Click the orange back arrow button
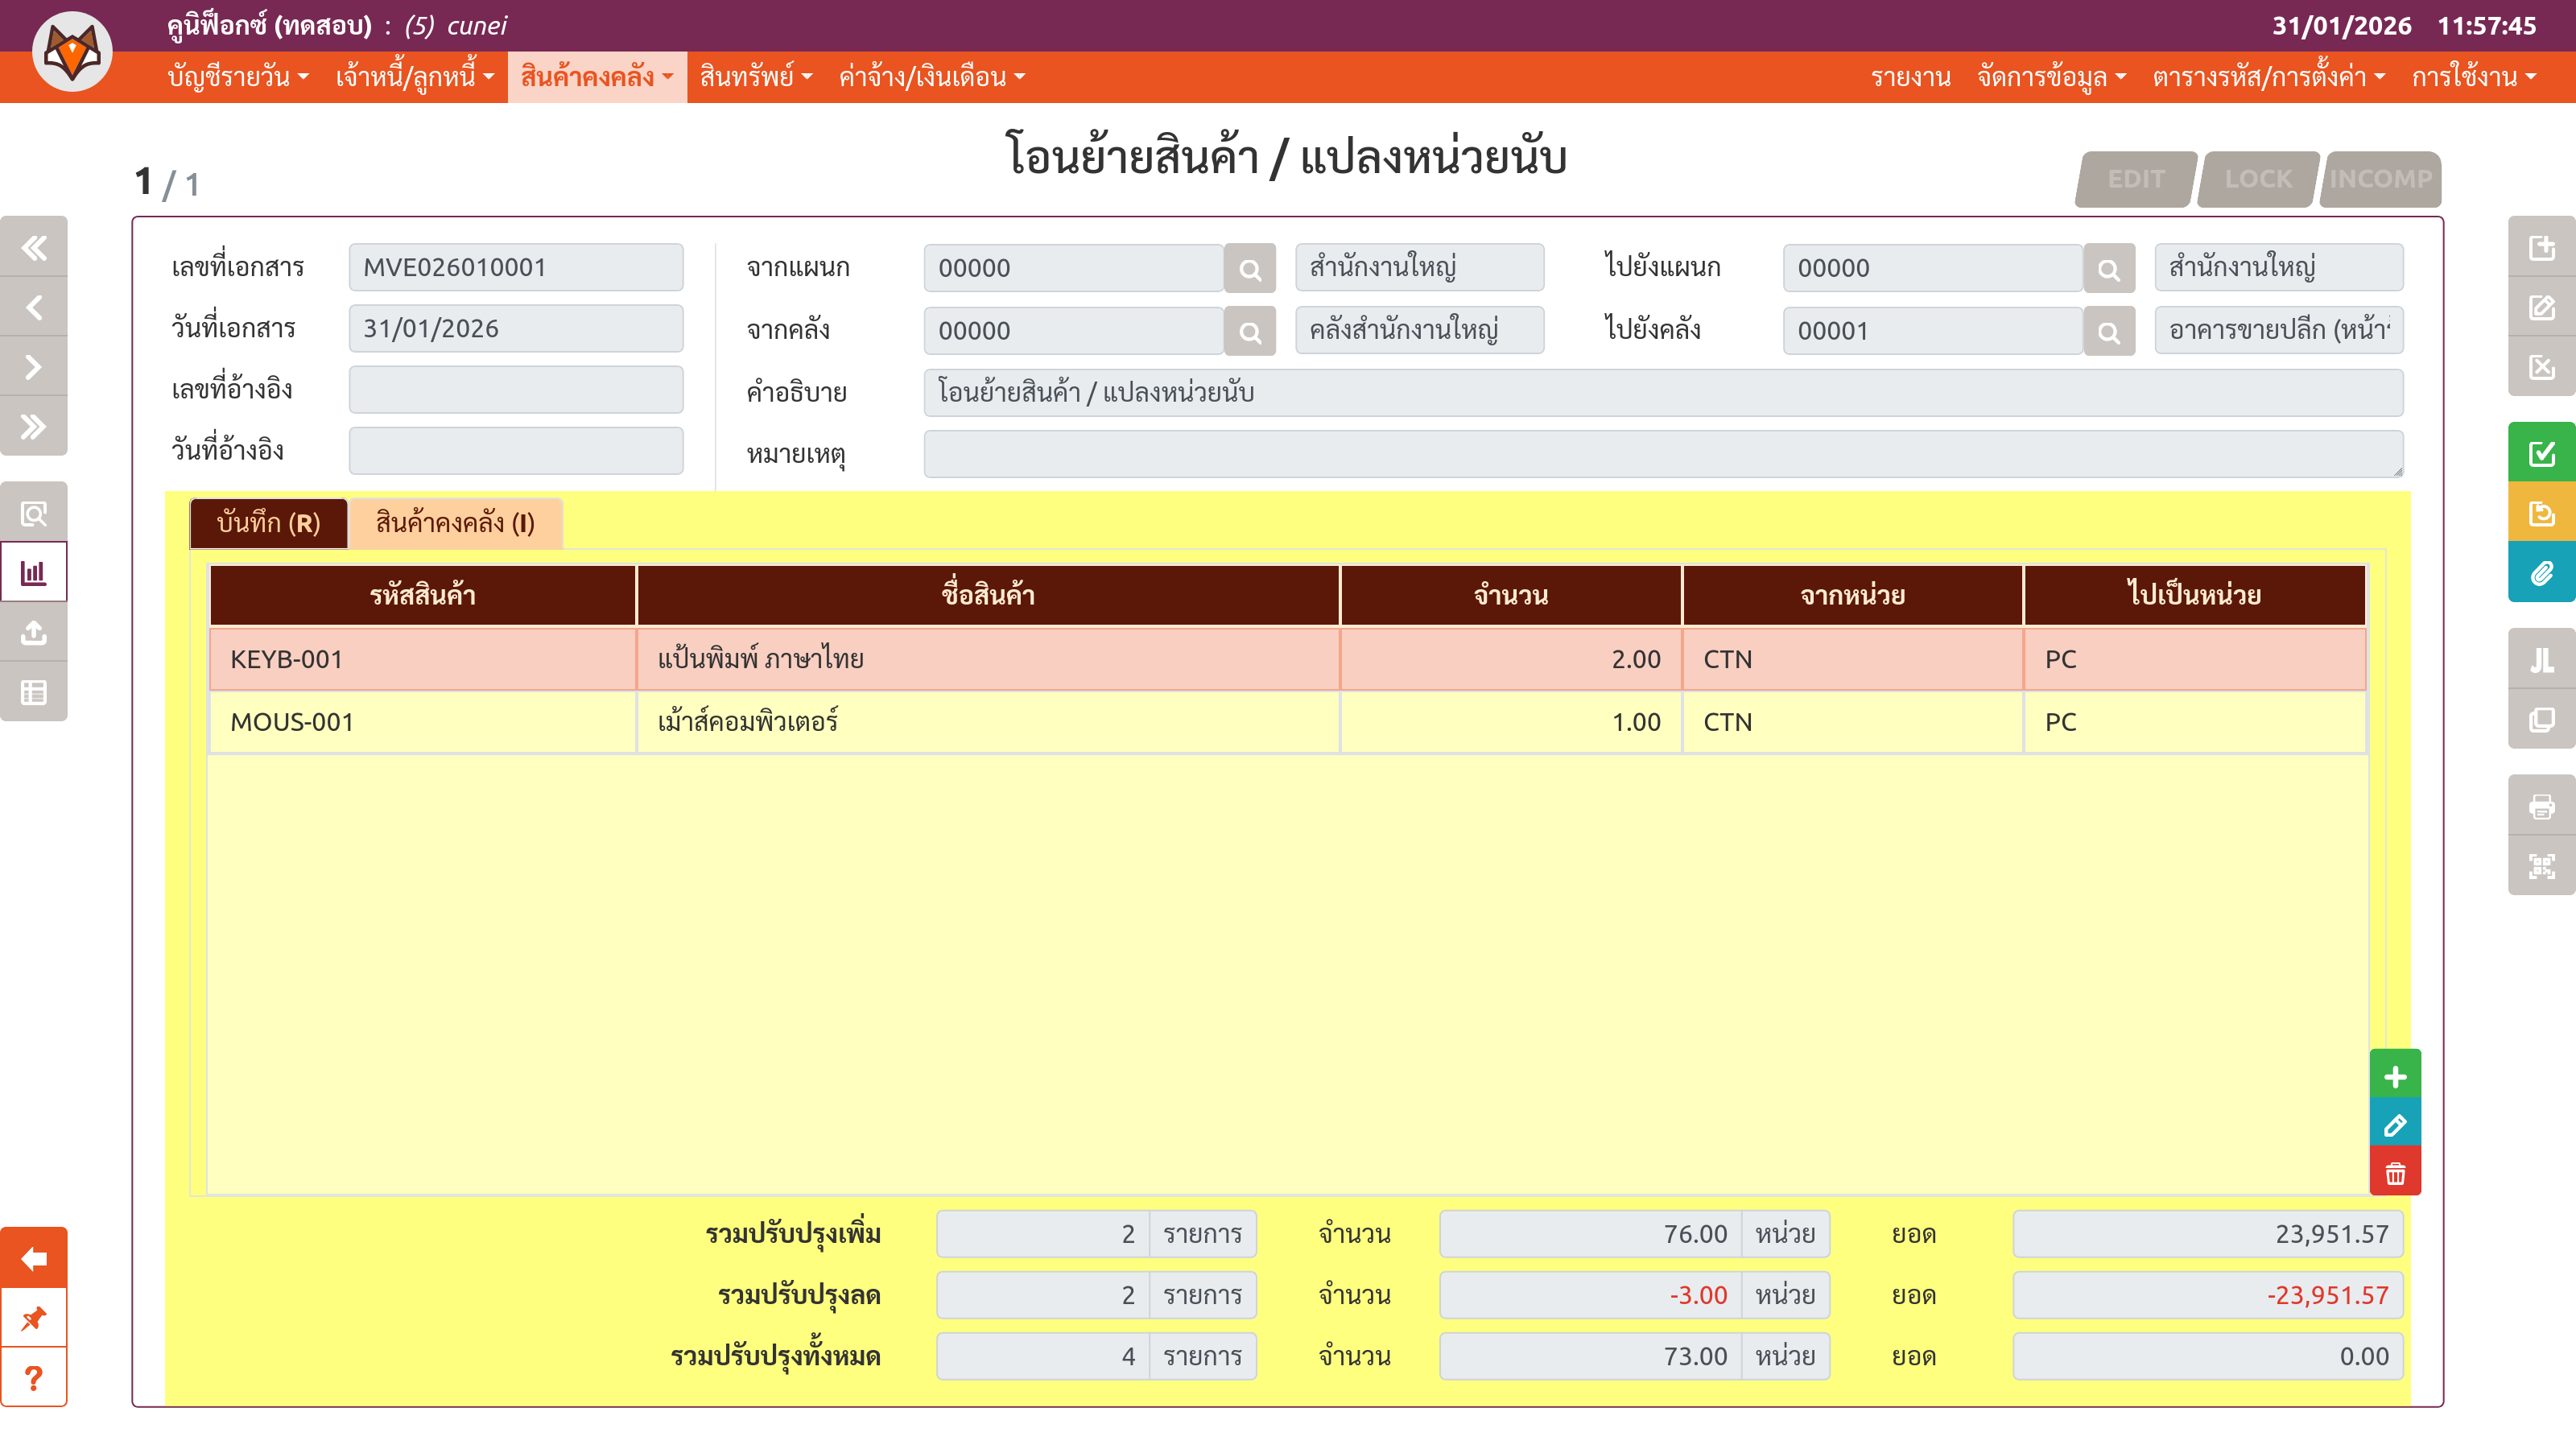 point(34,1258)
